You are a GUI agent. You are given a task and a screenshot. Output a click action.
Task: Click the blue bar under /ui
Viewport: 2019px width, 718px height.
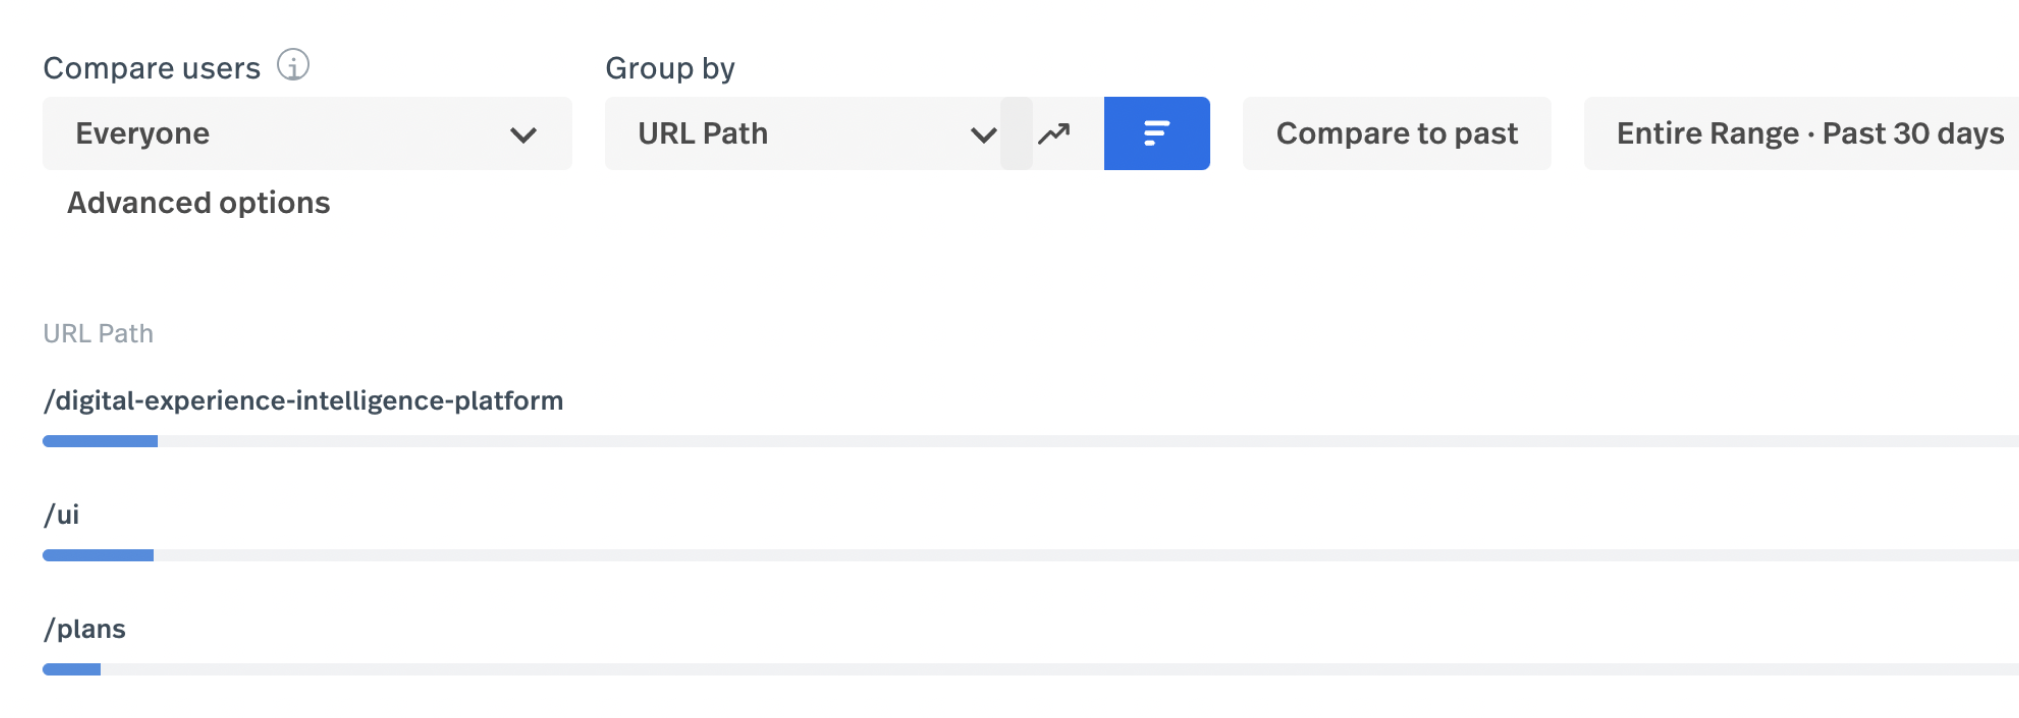click(x=98, y=555)
